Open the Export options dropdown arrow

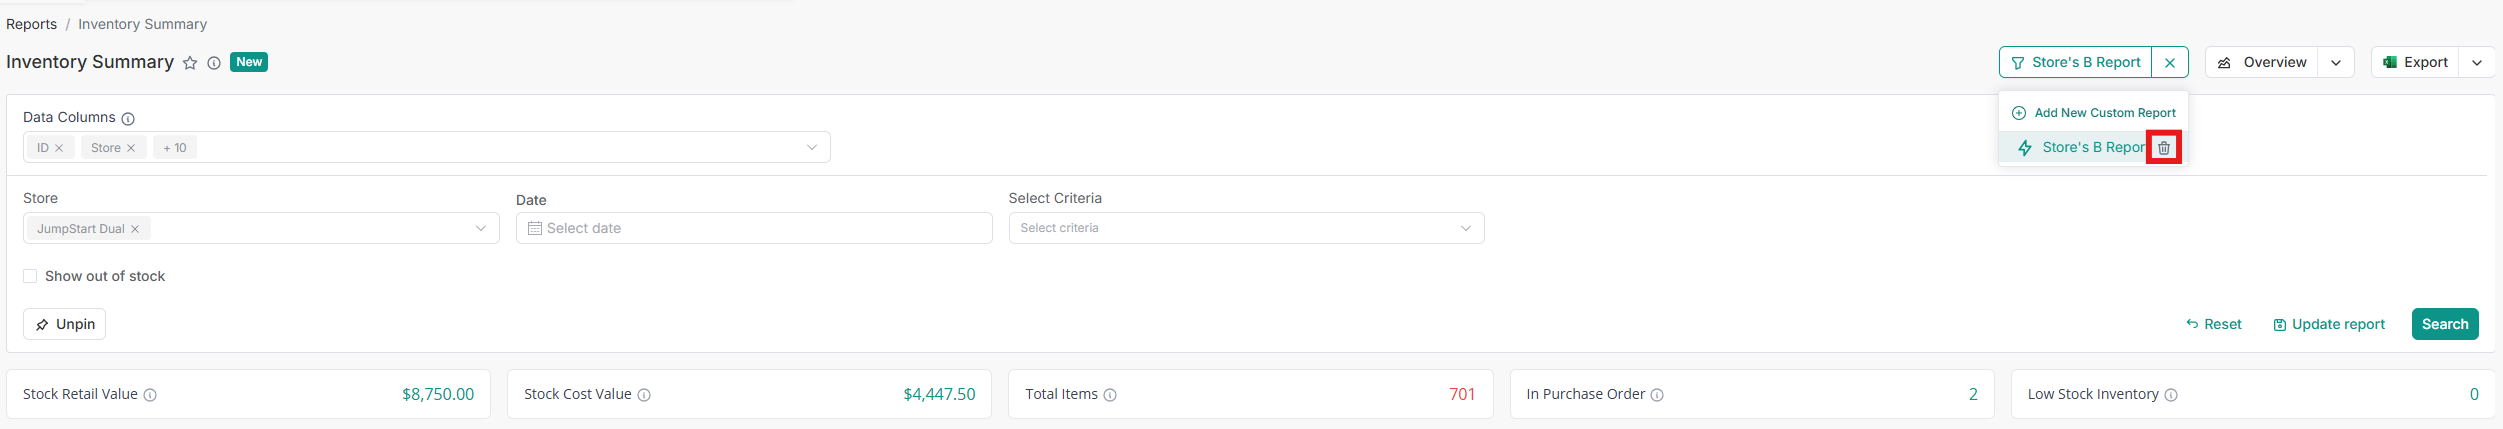[x=2477, y=63]
